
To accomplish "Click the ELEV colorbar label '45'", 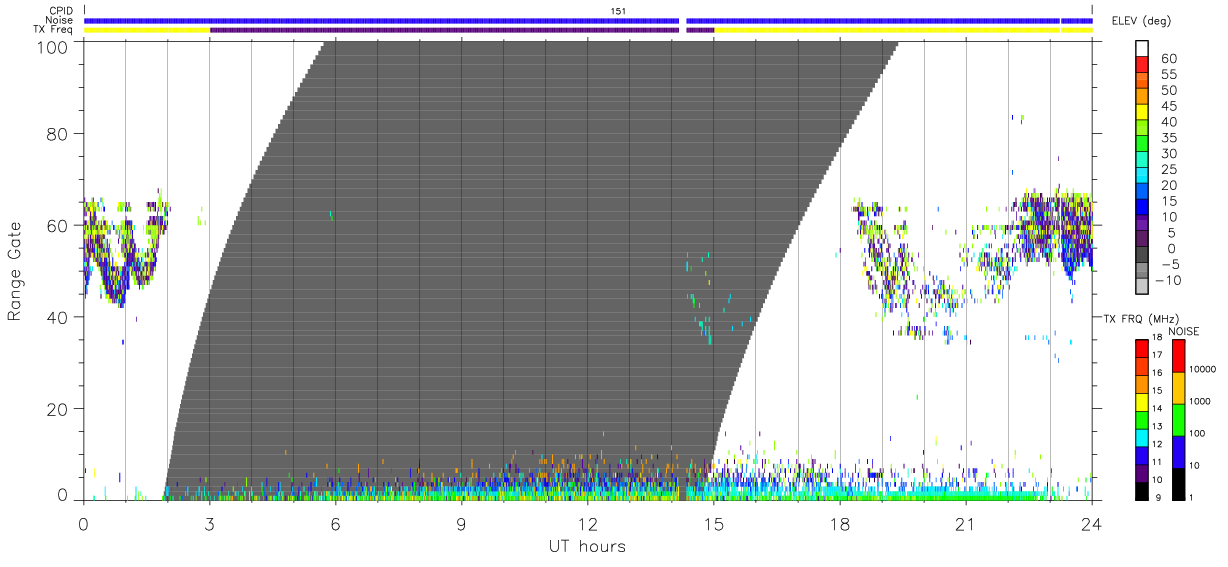I will pos(1168,106).
